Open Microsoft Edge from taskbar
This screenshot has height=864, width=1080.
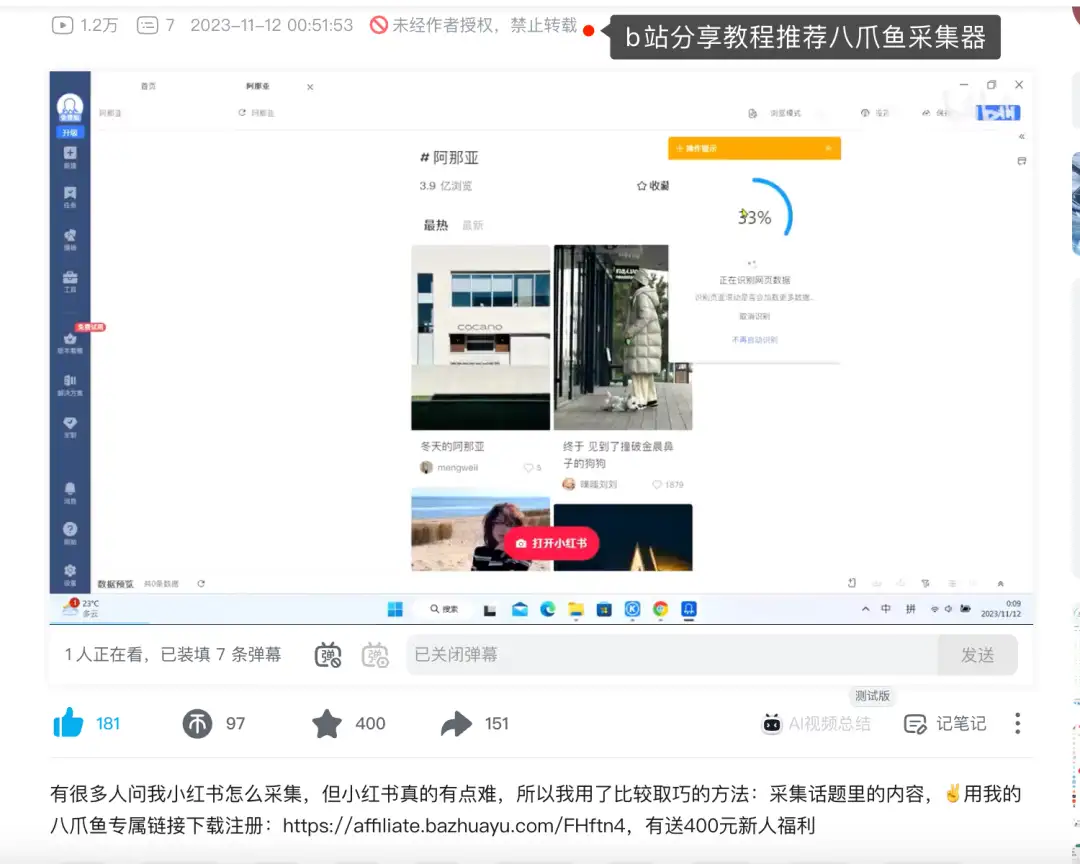point(548,609)
